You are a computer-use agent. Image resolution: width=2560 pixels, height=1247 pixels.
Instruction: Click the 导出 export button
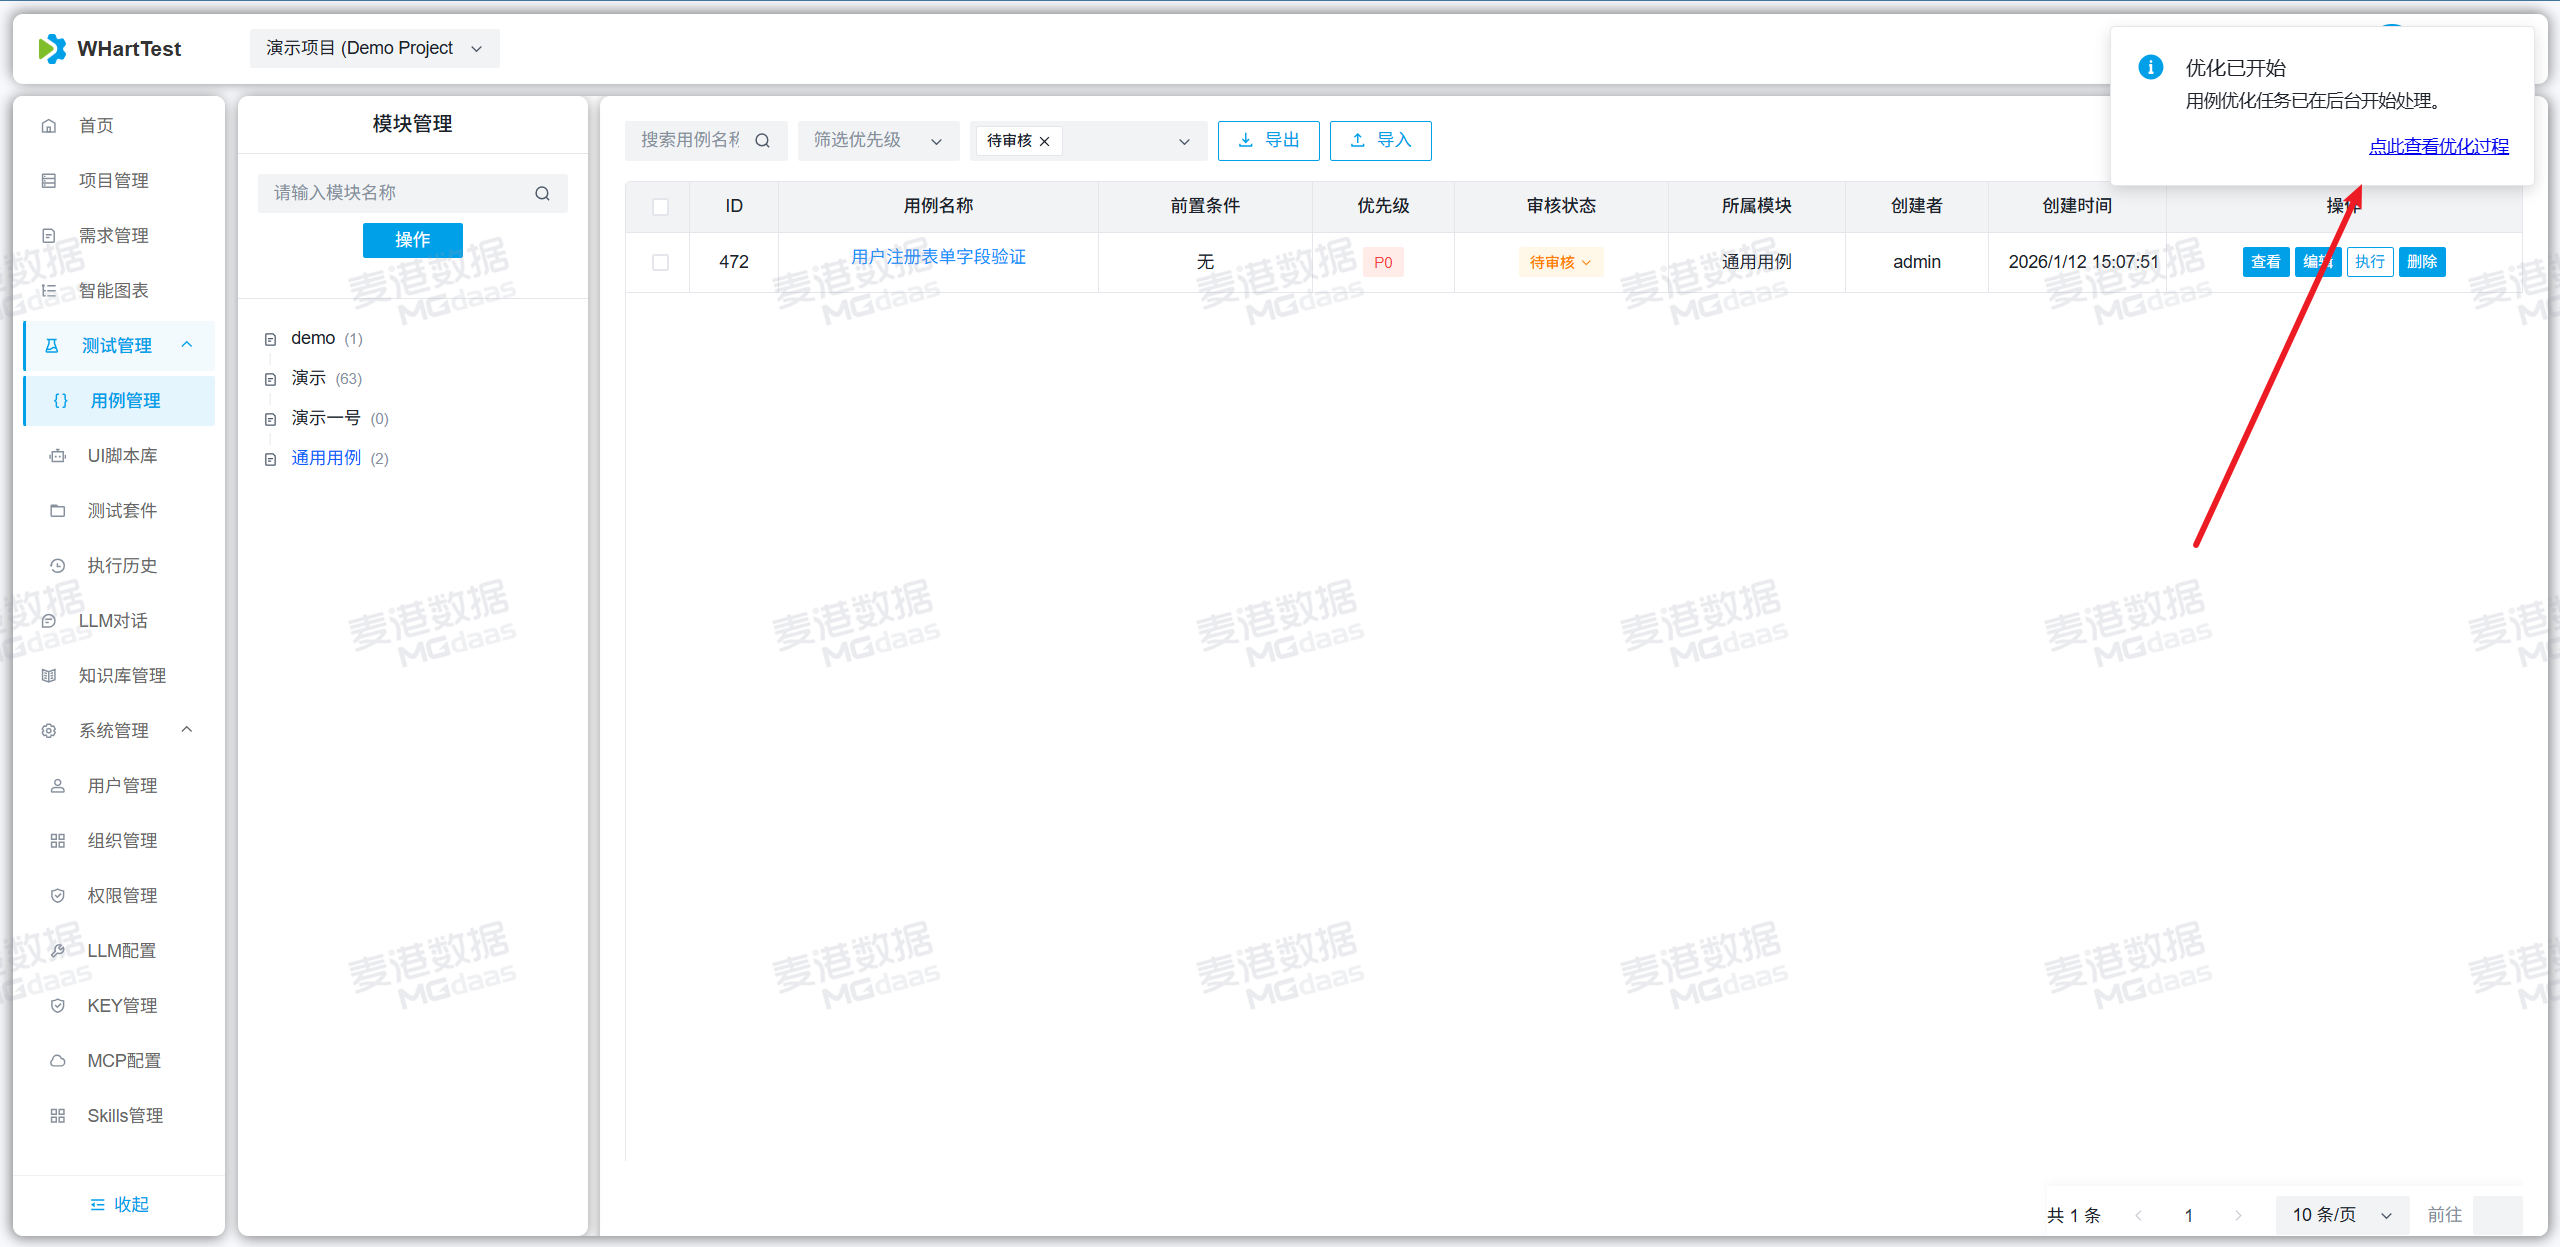[x=1268, y=141]
